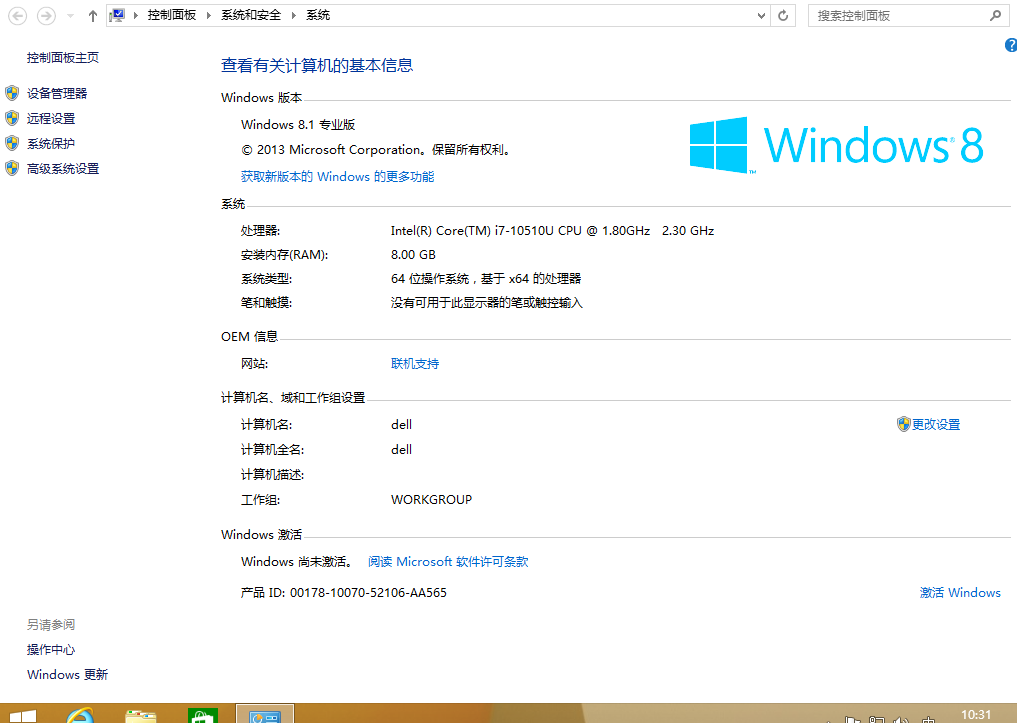Open 操作中心 under 另请参阅
Viewport: 1017px width, 723px height.
coord(51,650)
